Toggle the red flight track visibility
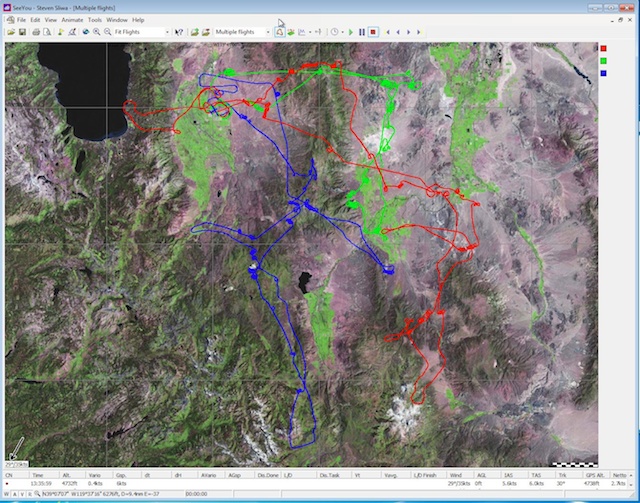640x503 pixels. tap(603, 48)
